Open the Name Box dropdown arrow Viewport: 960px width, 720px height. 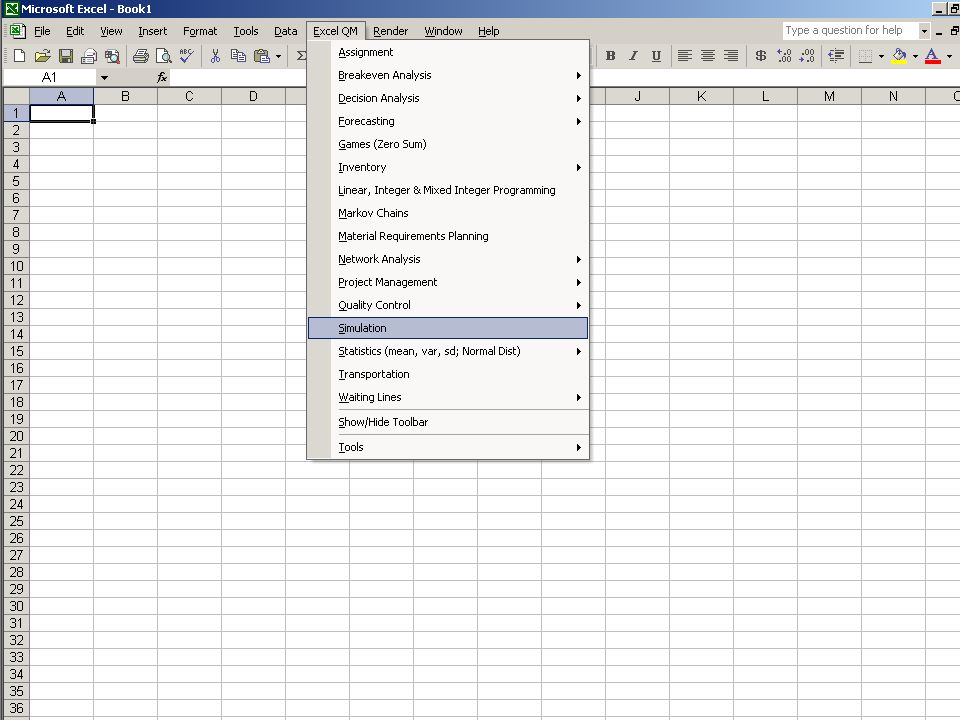(x=104, y=78)
